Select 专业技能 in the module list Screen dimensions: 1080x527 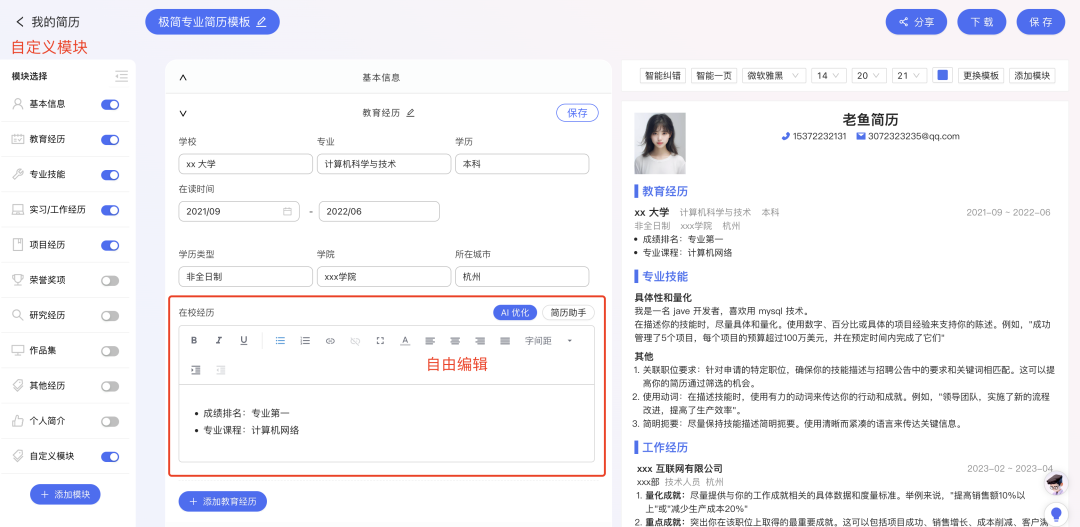point(47,175)
